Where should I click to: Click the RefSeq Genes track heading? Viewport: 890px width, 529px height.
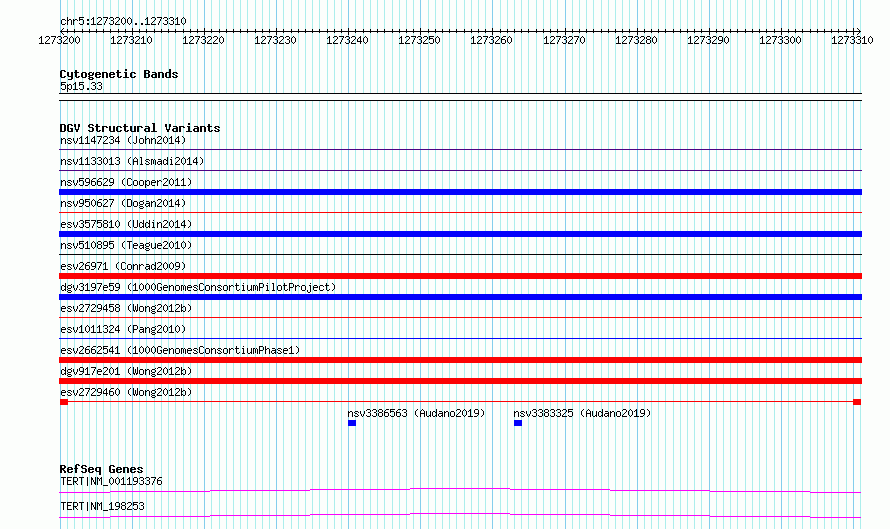pyautogui.click(x=102, y=469)
